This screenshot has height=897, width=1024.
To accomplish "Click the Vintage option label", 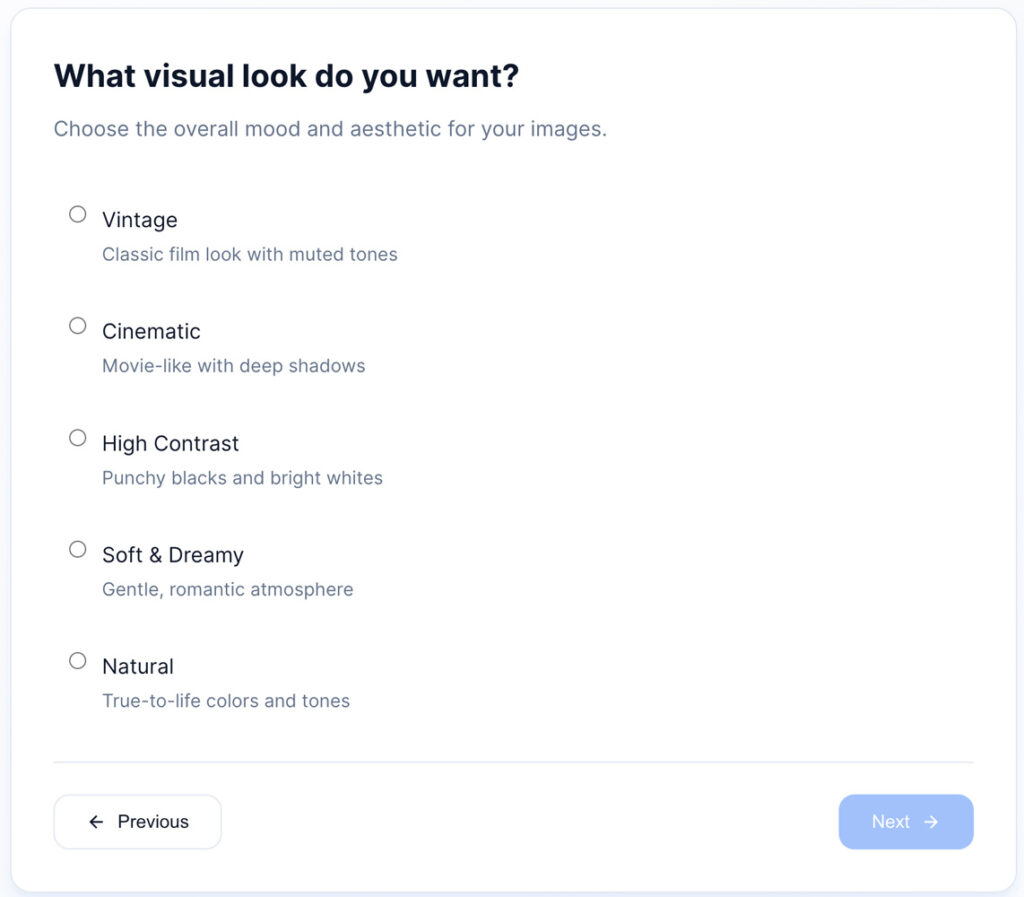I will (x=140, y=220).
